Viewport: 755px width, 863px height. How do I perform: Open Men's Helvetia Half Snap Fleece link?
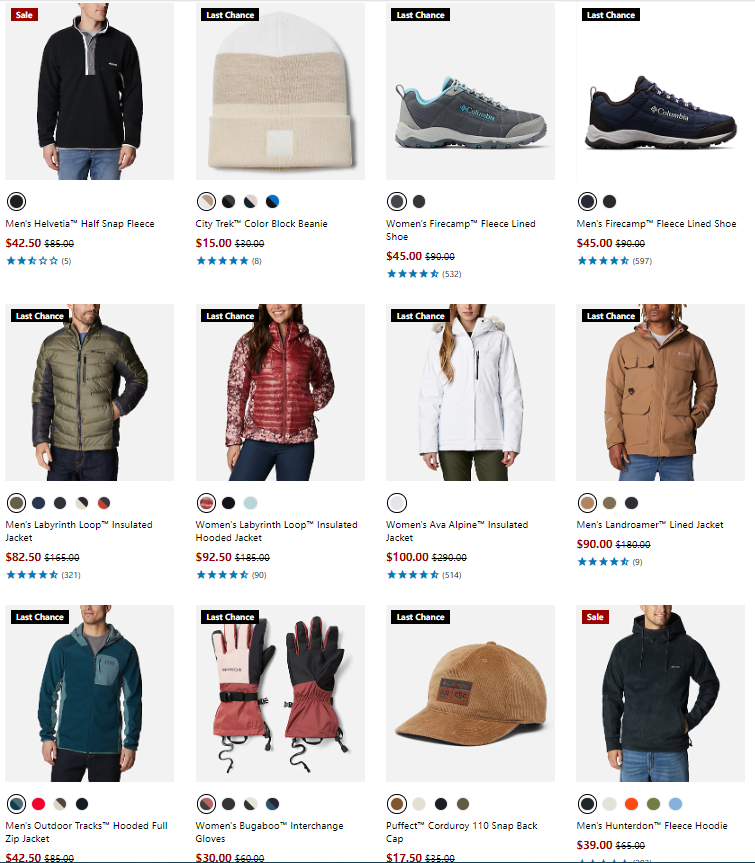tap(80, 224)
